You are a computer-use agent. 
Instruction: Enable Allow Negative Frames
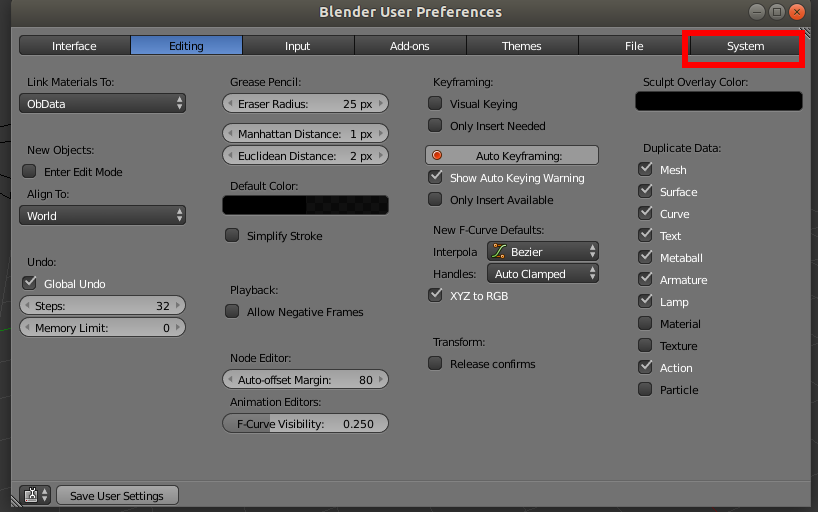point(232,312)
